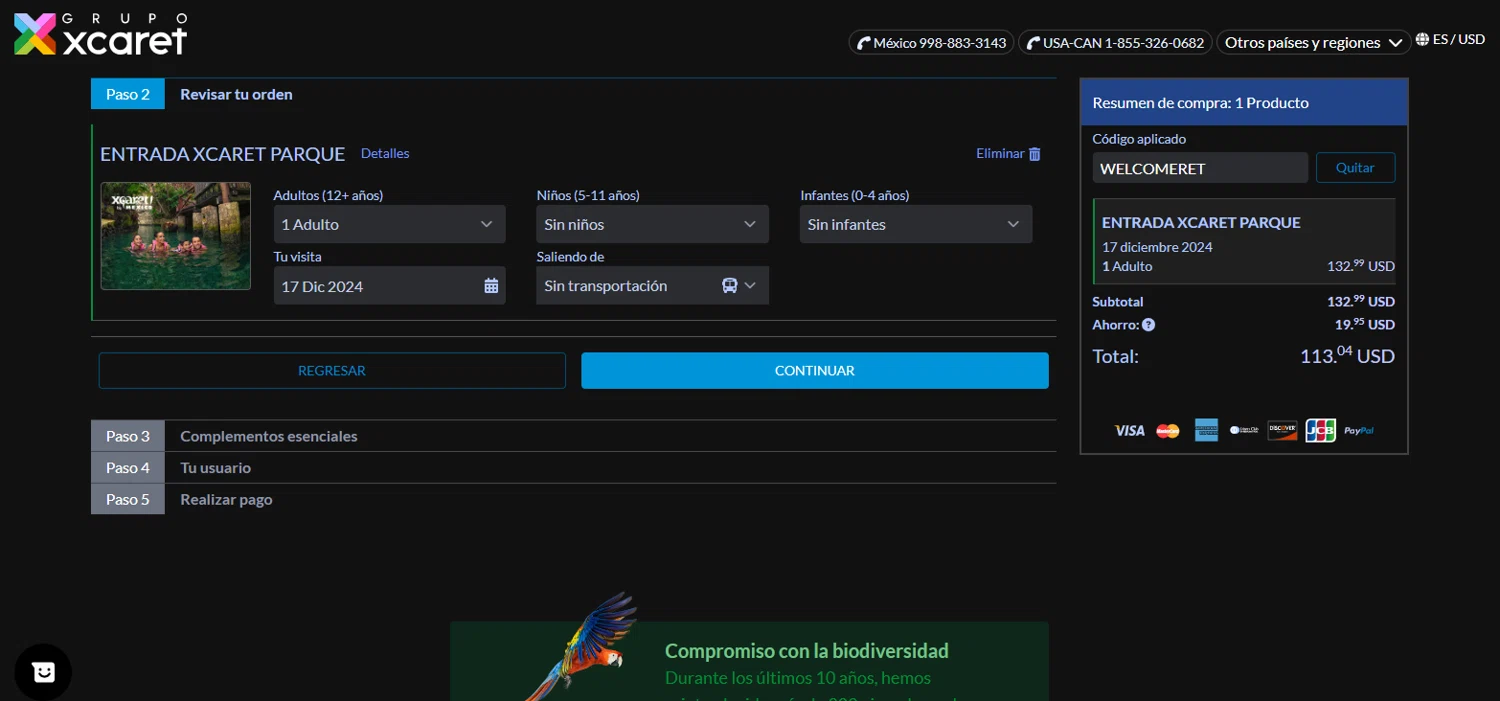Click the CONTINUAR button

815,371
